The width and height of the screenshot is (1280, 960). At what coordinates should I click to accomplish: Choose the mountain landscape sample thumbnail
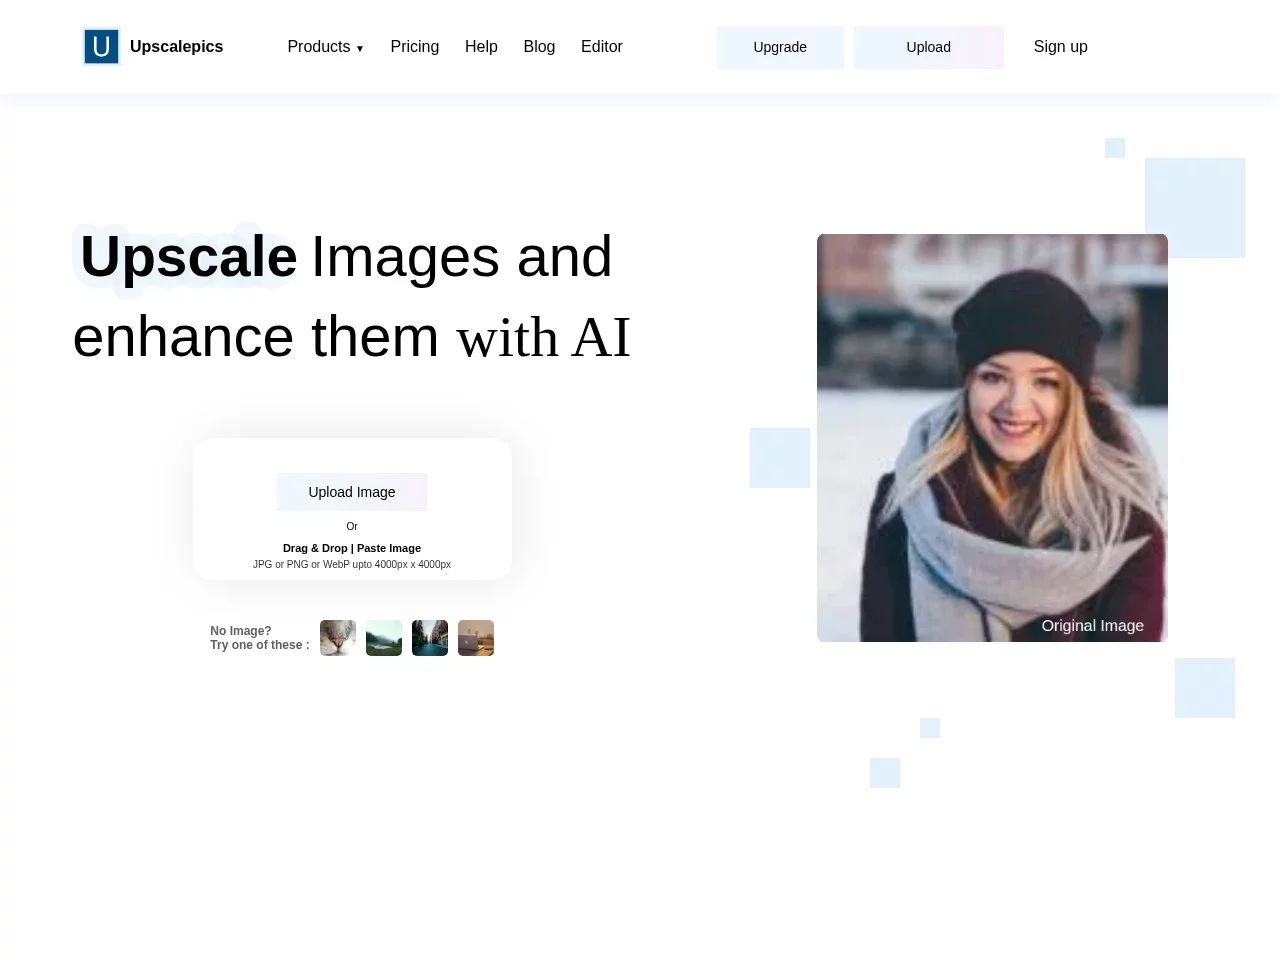coord(384,638)
